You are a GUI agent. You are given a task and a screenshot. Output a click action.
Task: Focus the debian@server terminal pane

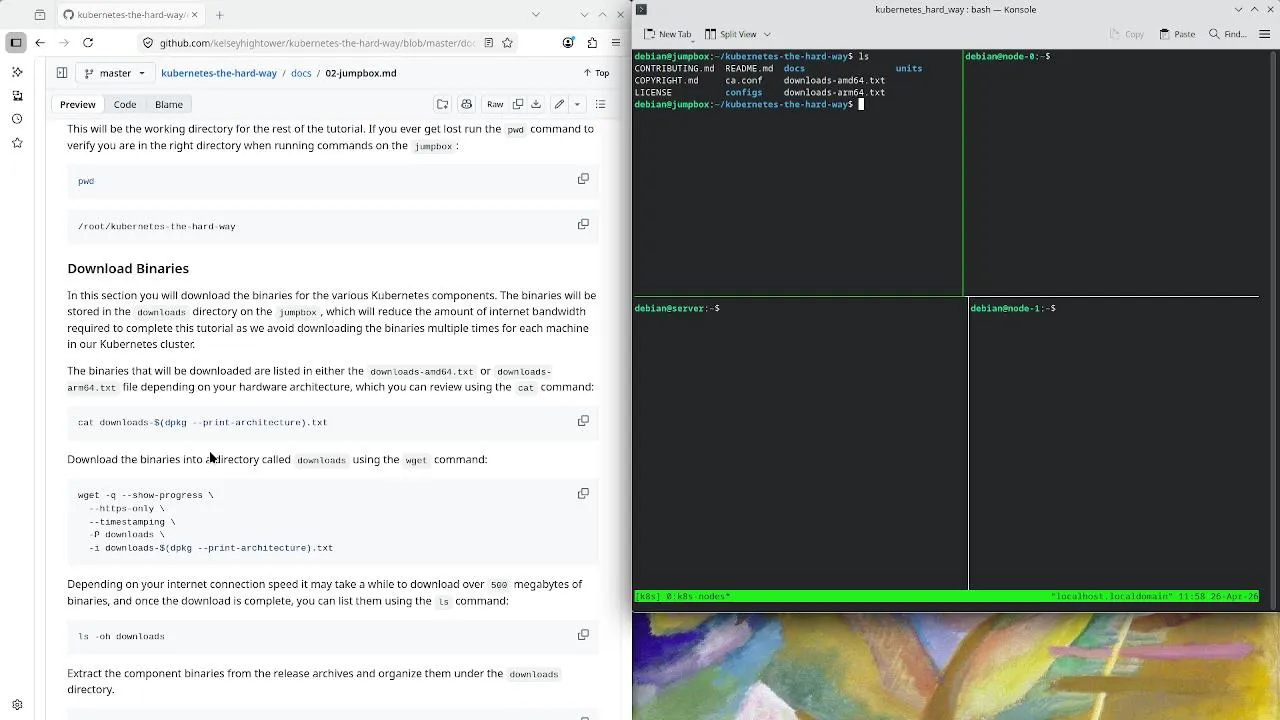(800, 444)
